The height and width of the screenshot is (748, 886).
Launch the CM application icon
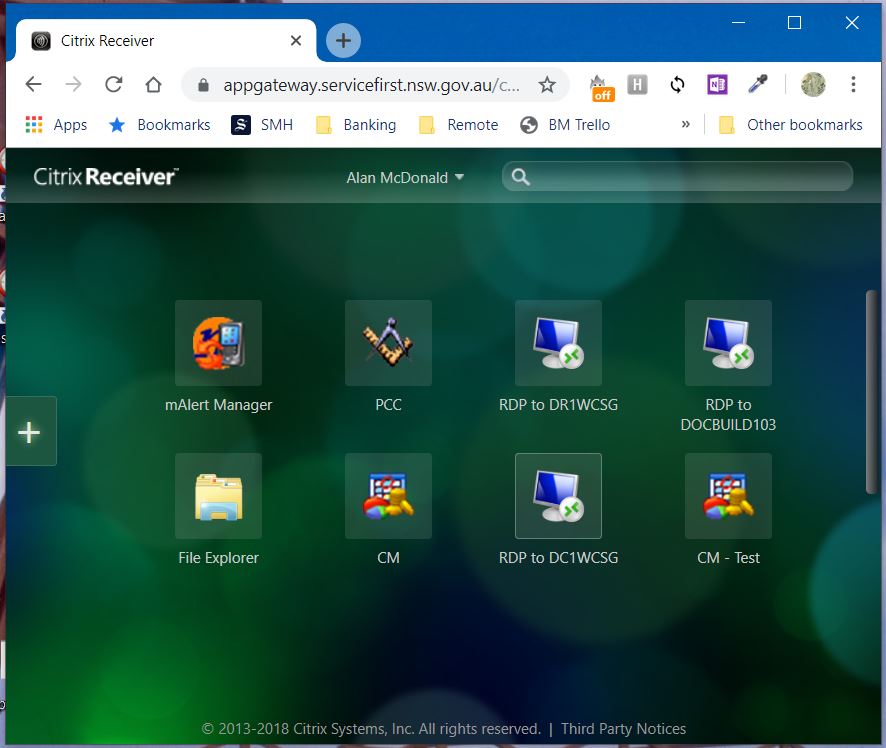[x=388, y=496]
